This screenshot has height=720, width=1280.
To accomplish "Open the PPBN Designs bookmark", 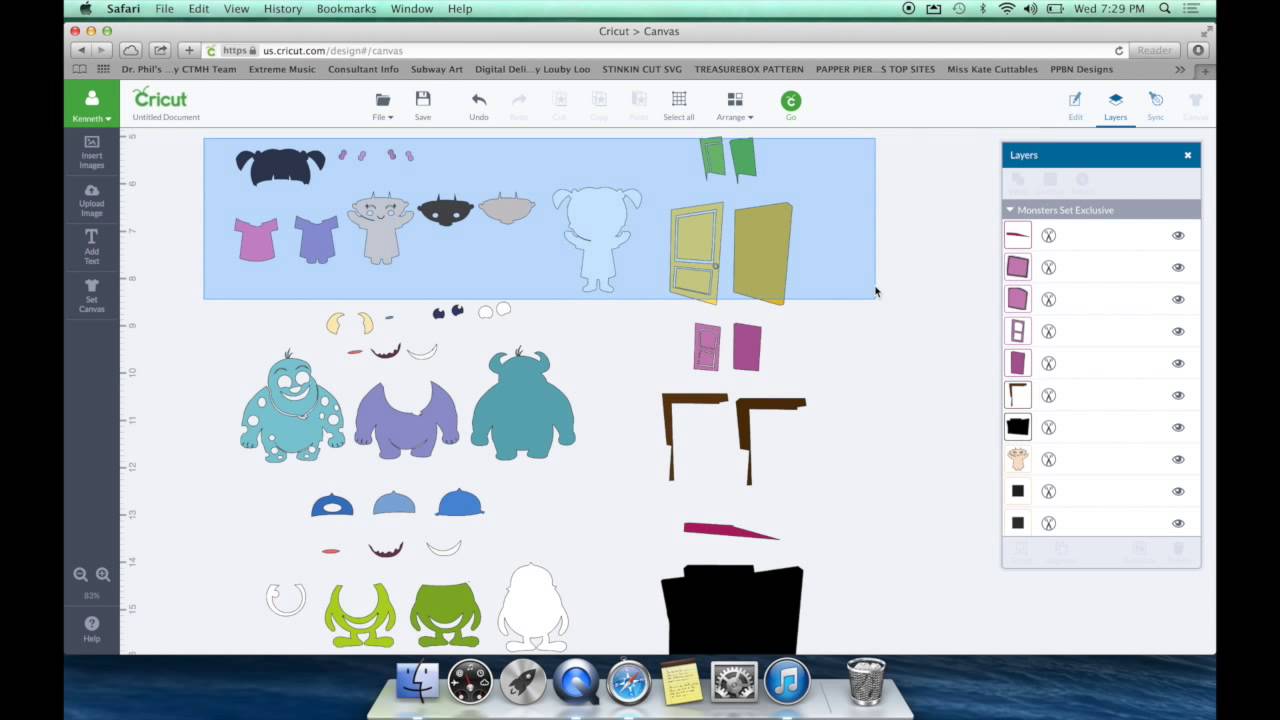I will [x=1081, y=70].
